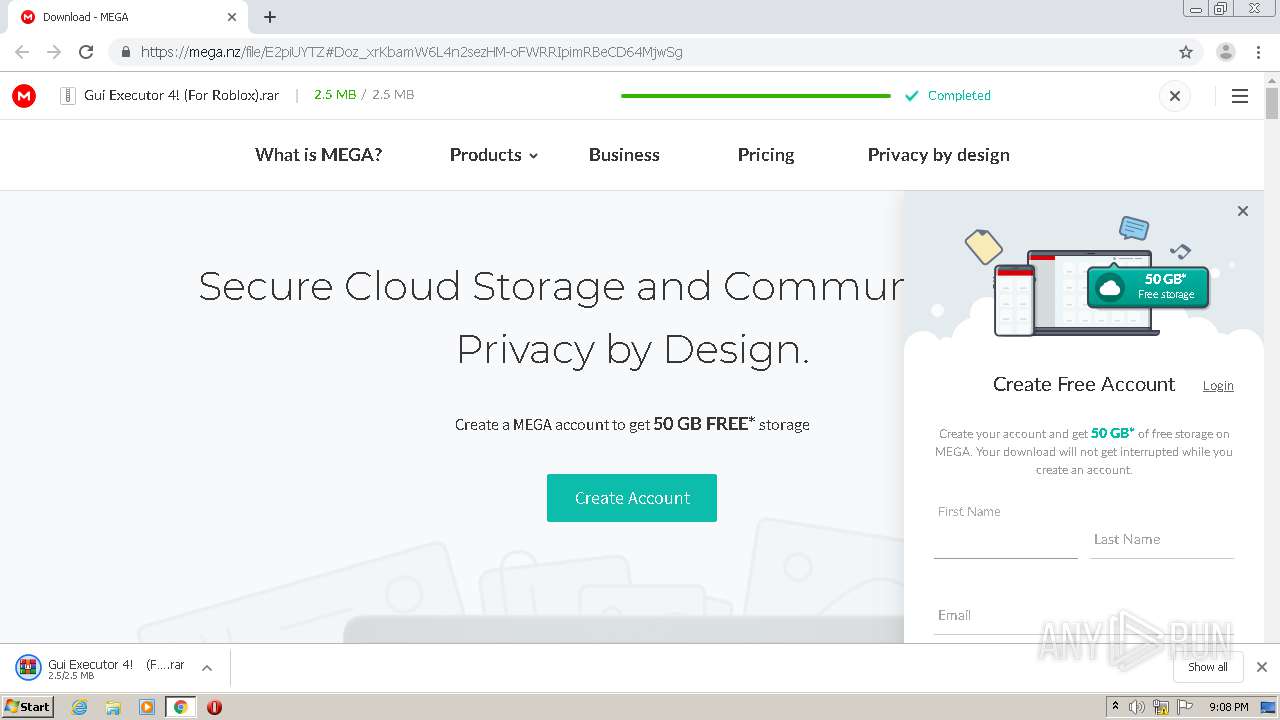Expand the download item options chevron
This screenshot has height=720, width=1280.
point(207,668)
